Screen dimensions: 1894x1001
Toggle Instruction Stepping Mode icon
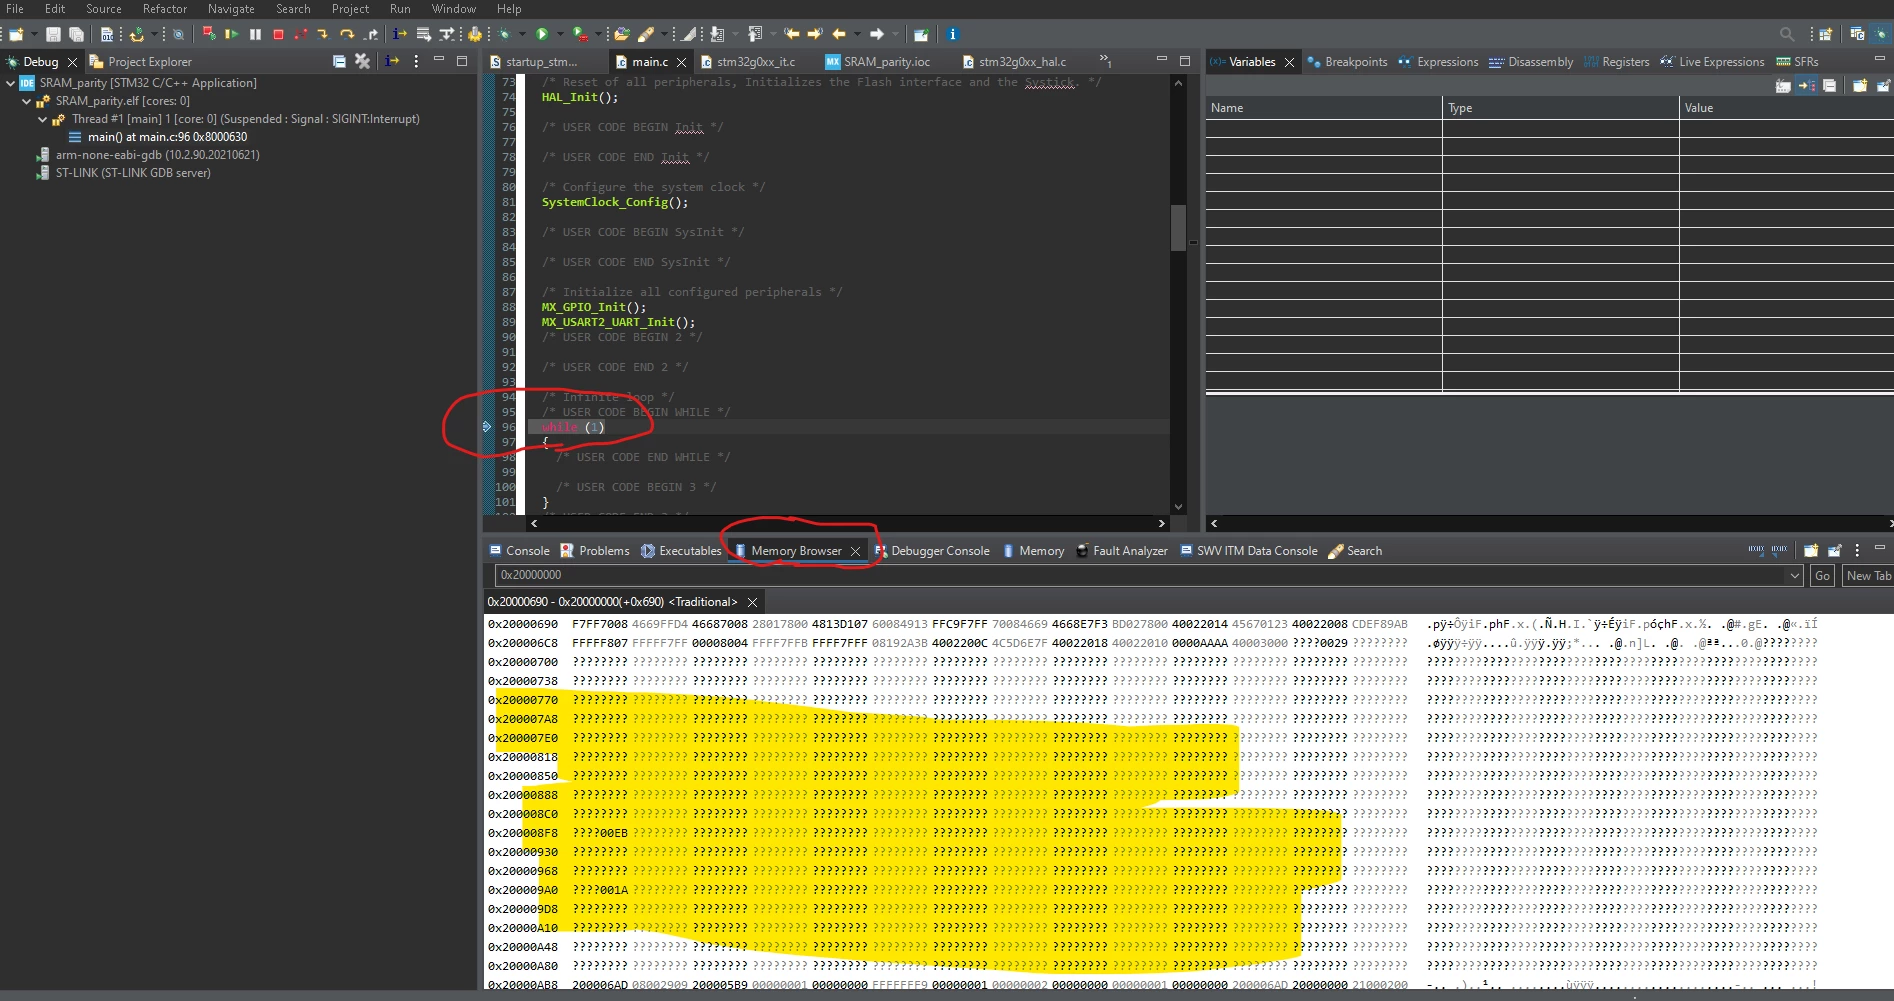pyautogui.click(x=399, y=34)
